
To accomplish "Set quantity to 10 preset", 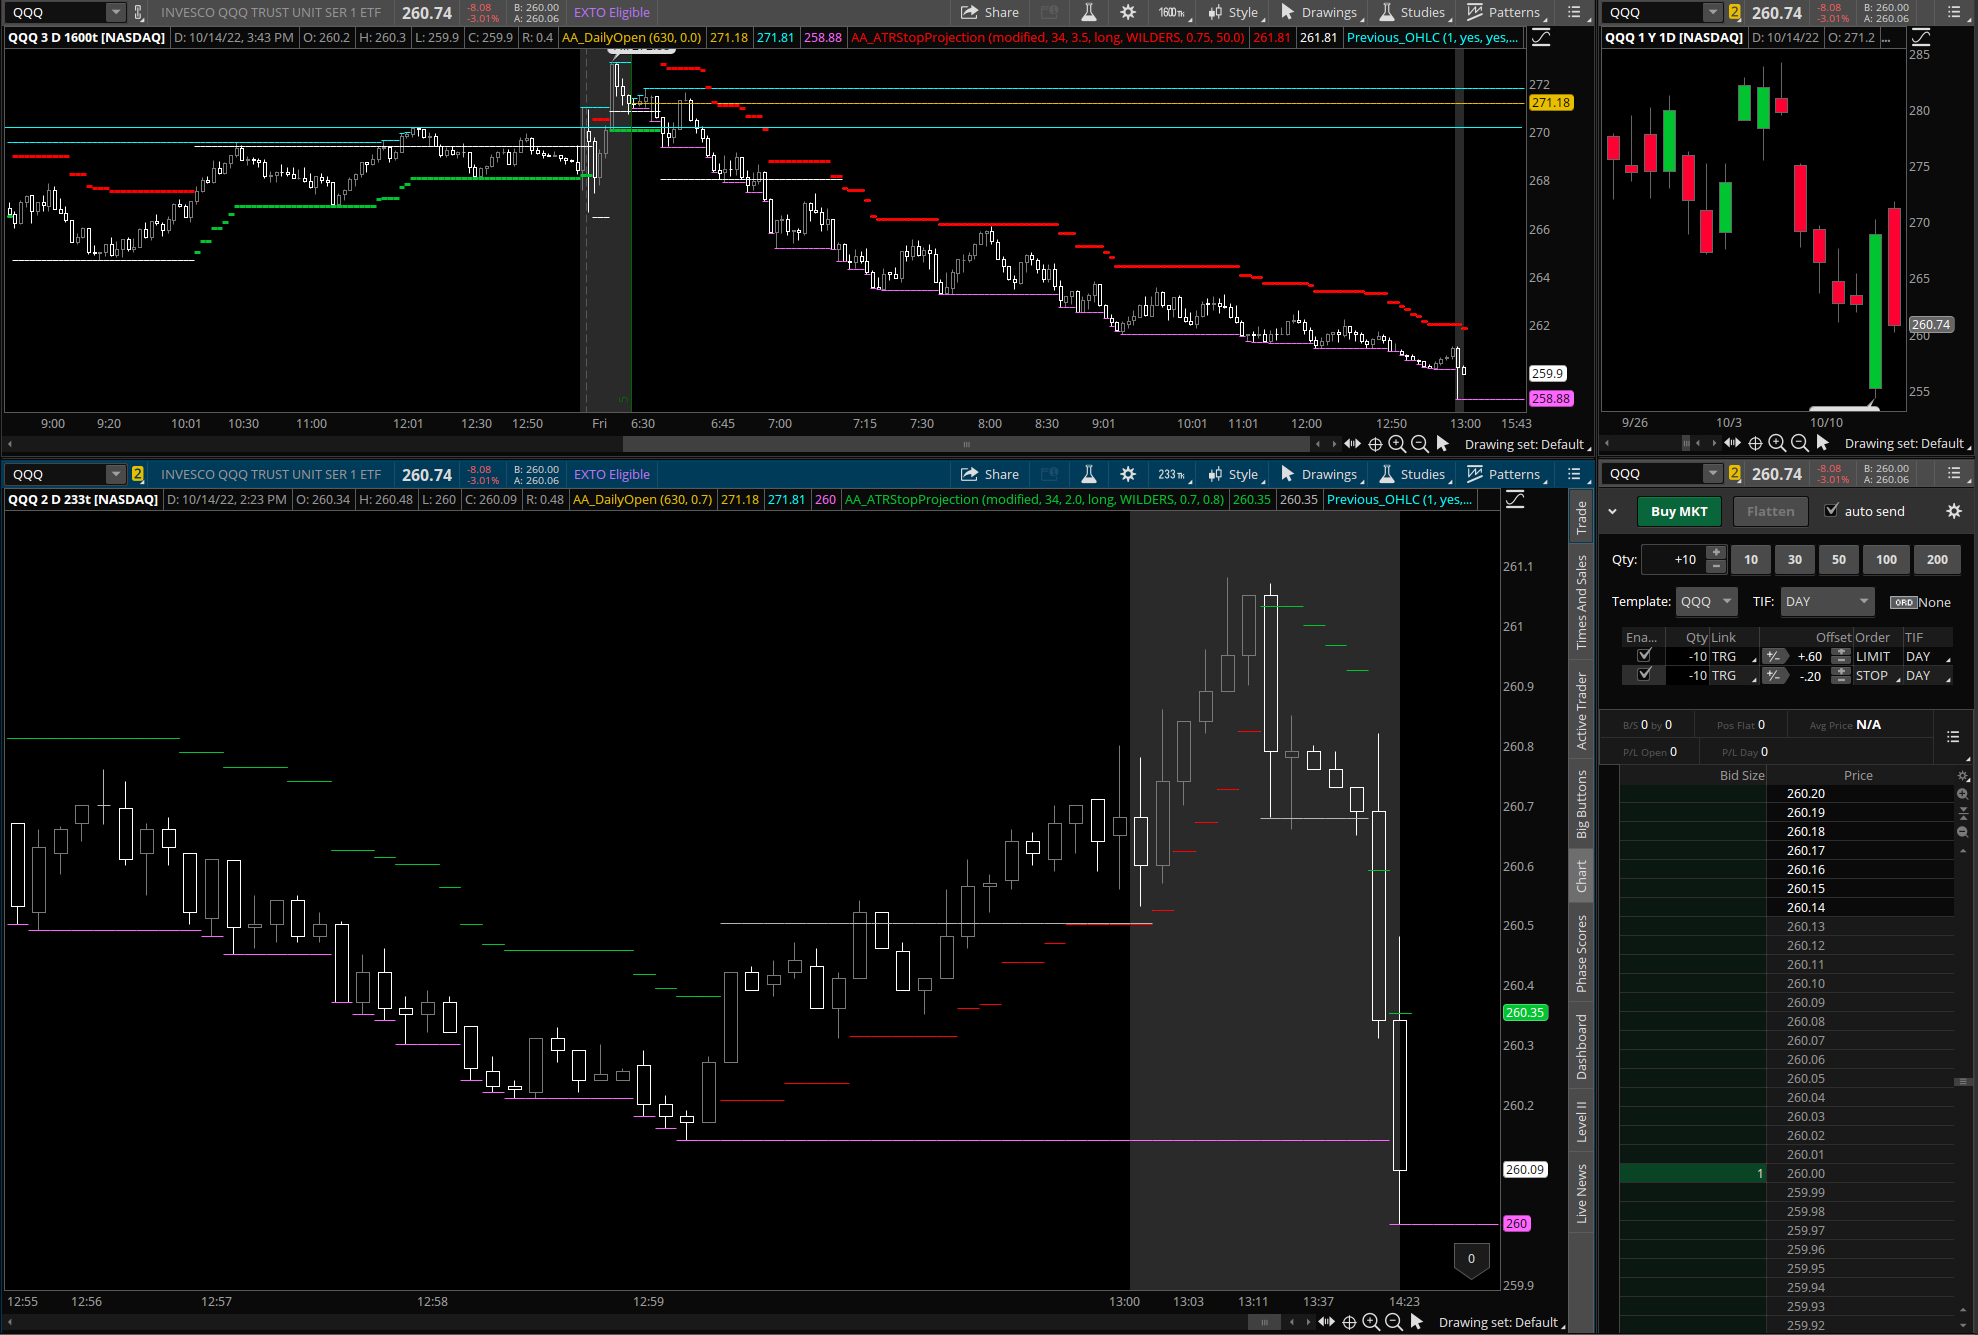I will pos(1750,559).
